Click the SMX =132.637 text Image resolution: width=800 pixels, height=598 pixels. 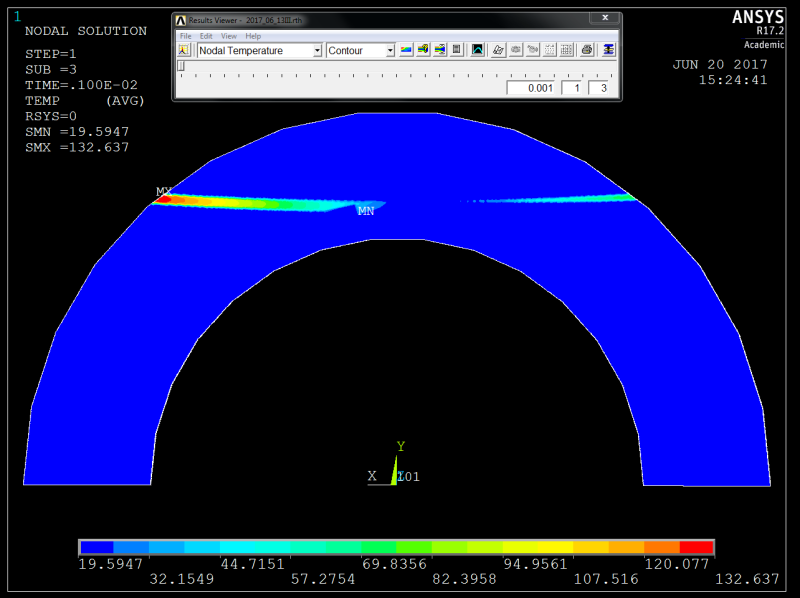click(x=77, y=147)
